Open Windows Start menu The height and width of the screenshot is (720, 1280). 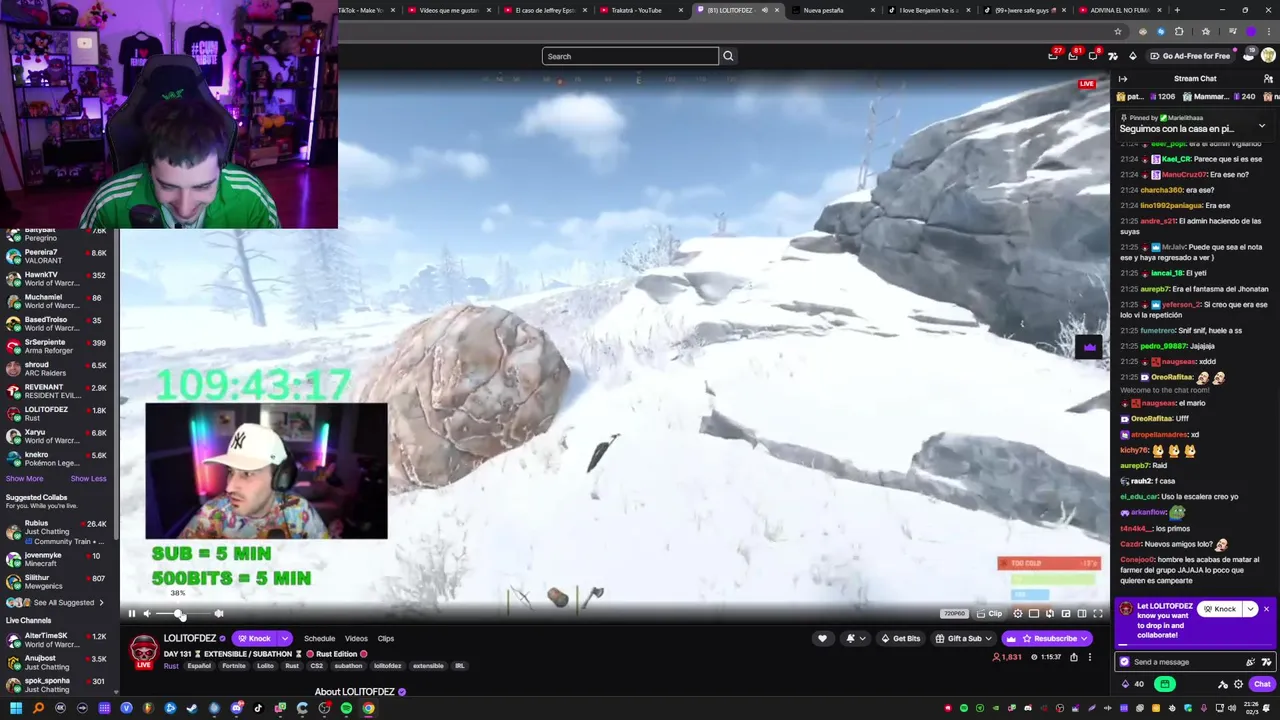(x=15, y=708)
